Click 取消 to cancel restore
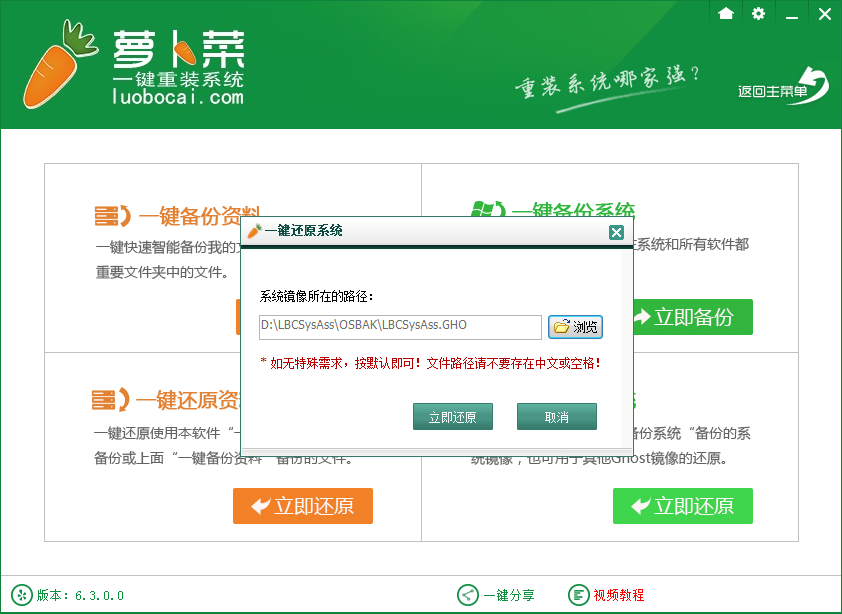Viewport: 842px width, 614px height. pos(557,417)
